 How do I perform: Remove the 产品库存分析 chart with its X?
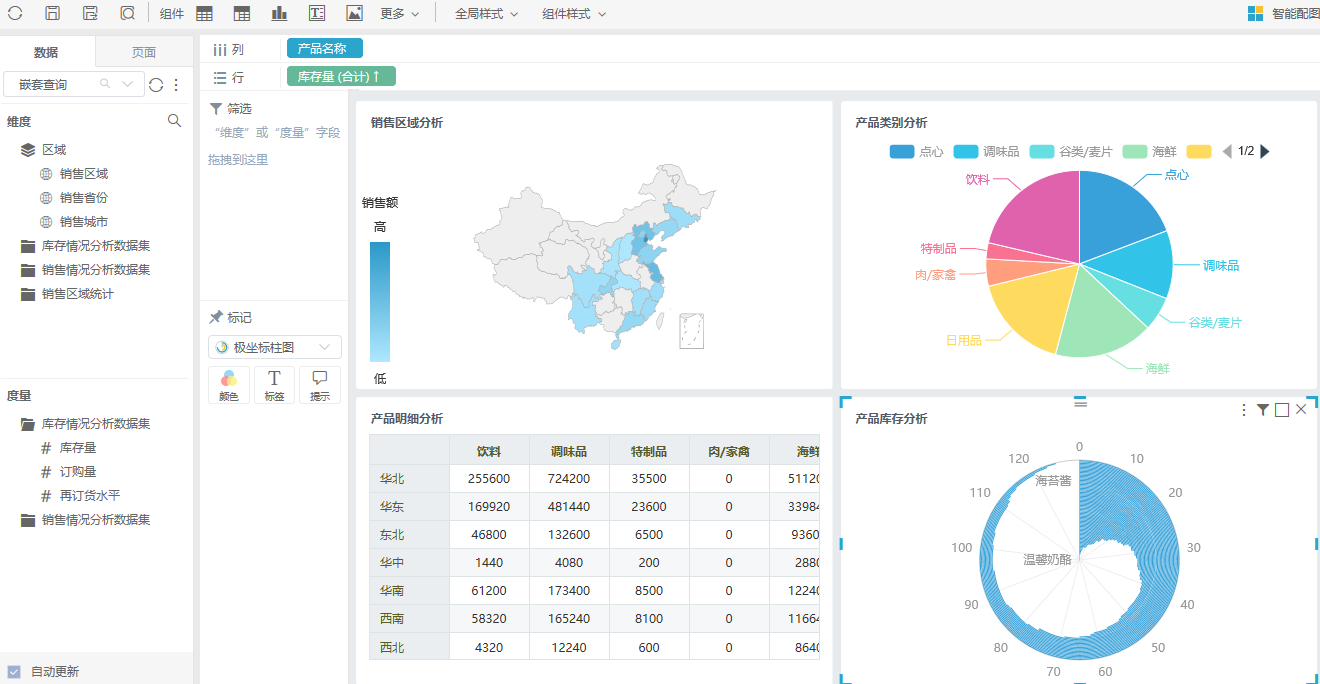tap(1301, 410)
